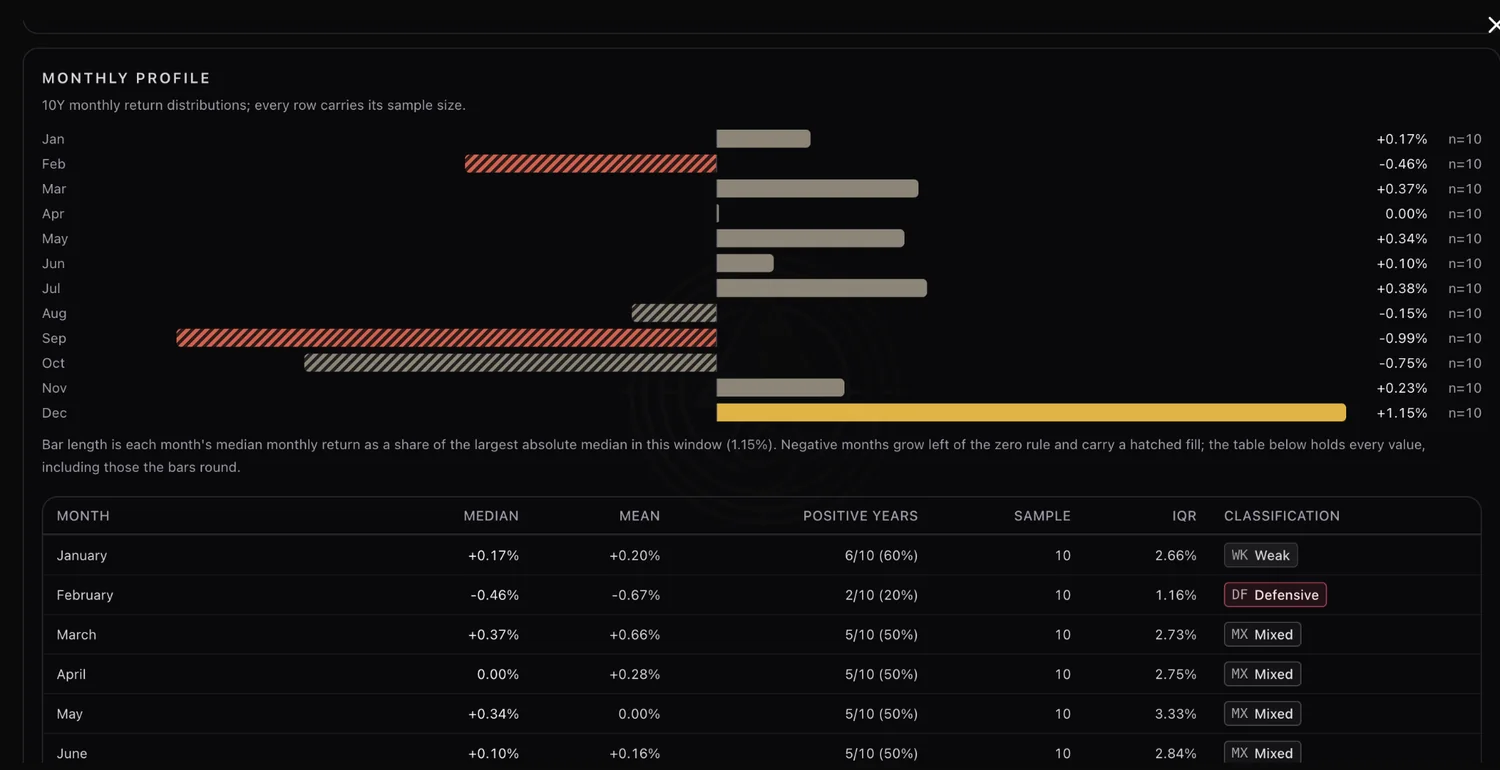Click the CLASSIFICATION column header
Screen dimensions: 1500x770
click(1282, 516)
